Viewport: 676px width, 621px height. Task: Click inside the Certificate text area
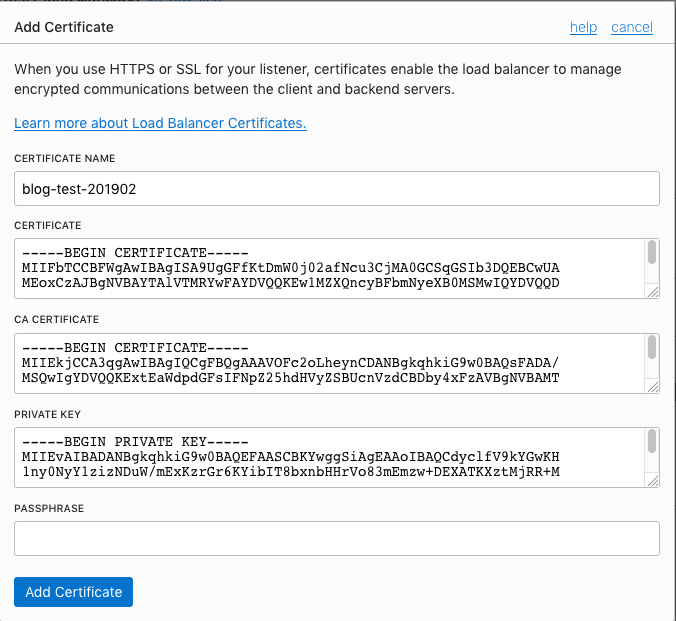pos(330,268)
